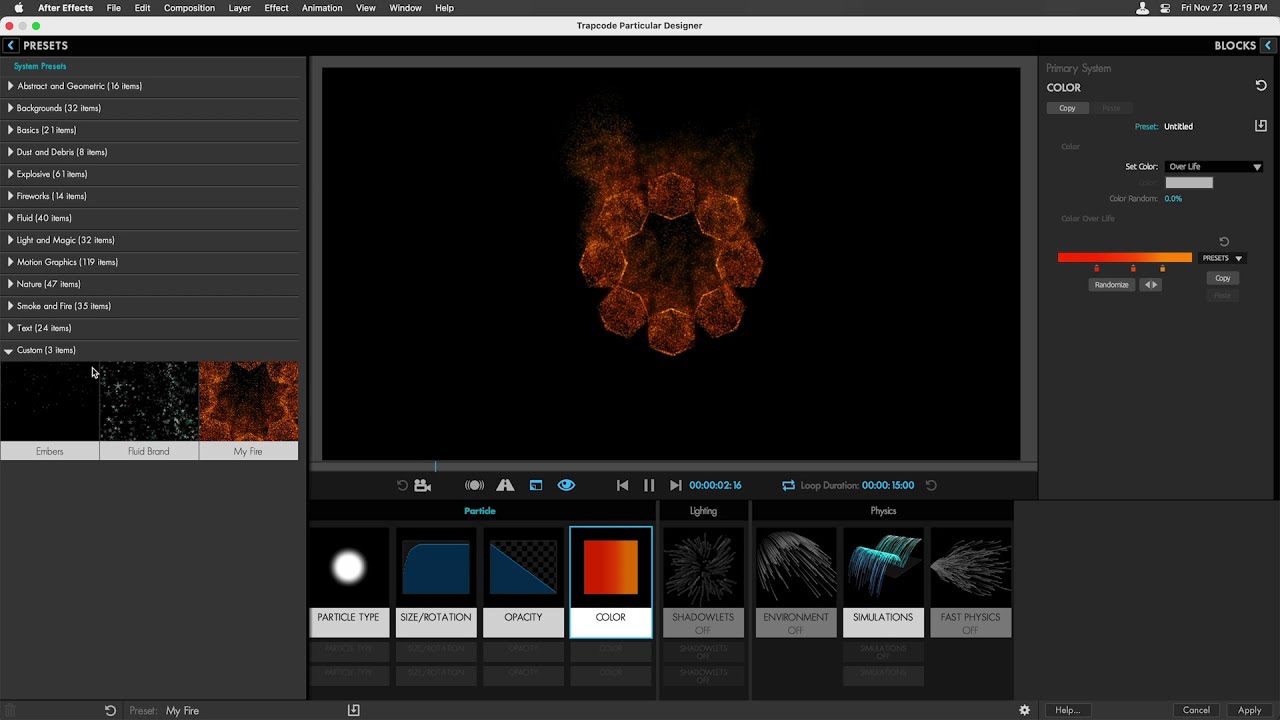
Task: Toggle the Shadowlets block
Action: (703, 582)
